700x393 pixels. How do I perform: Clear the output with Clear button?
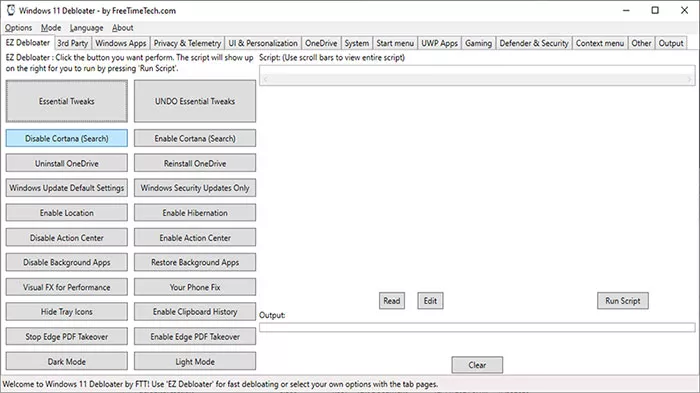477,365
